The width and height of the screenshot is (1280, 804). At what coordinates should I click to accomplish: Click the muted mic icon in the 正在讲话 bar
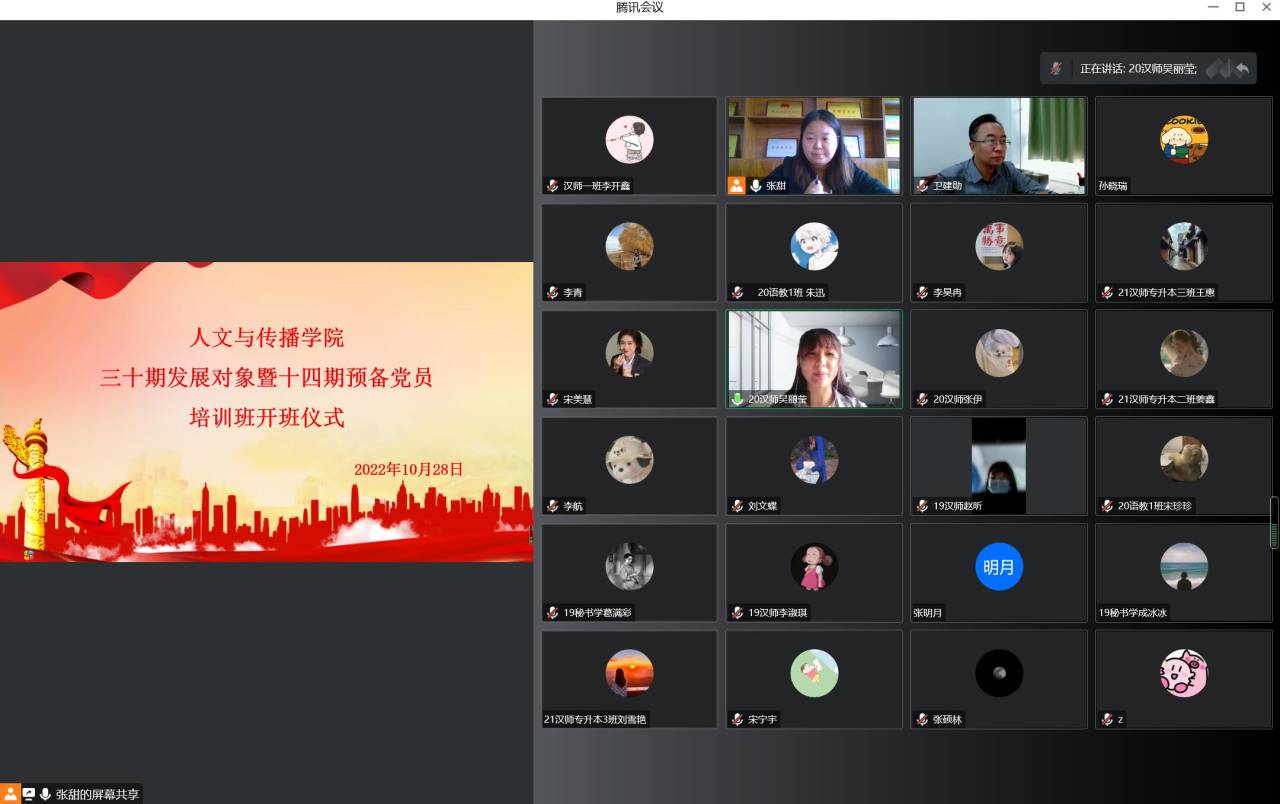tap(1056, 68)
